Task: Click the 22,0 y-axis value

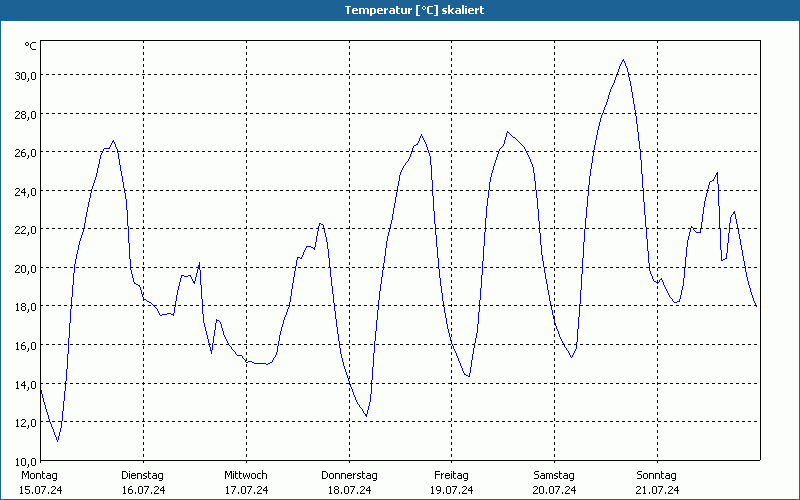Action: (x=25, y=230)
